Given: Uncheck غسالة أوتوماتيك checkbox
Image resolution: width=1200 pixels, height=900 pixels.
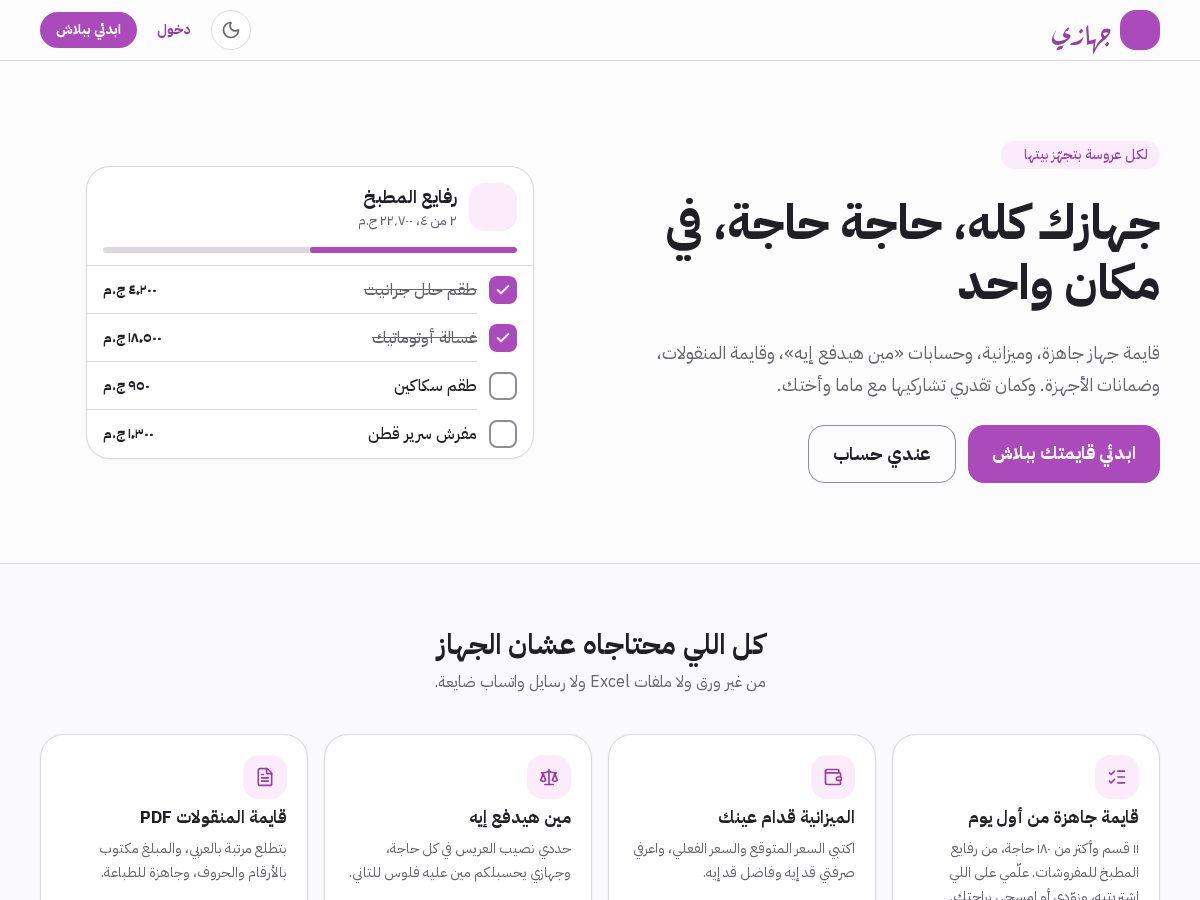Looking at the screenshot, I should (x=503, y=338).
